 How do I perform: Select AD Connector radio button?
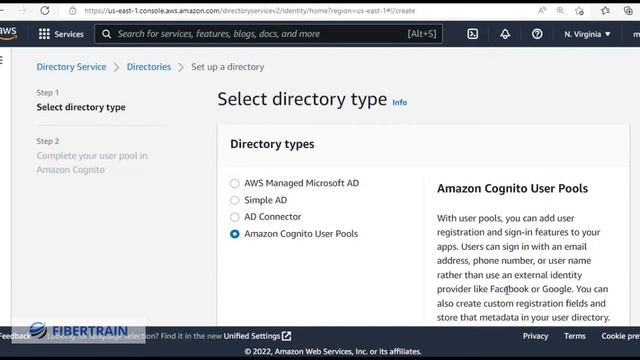tap(235, 217)
